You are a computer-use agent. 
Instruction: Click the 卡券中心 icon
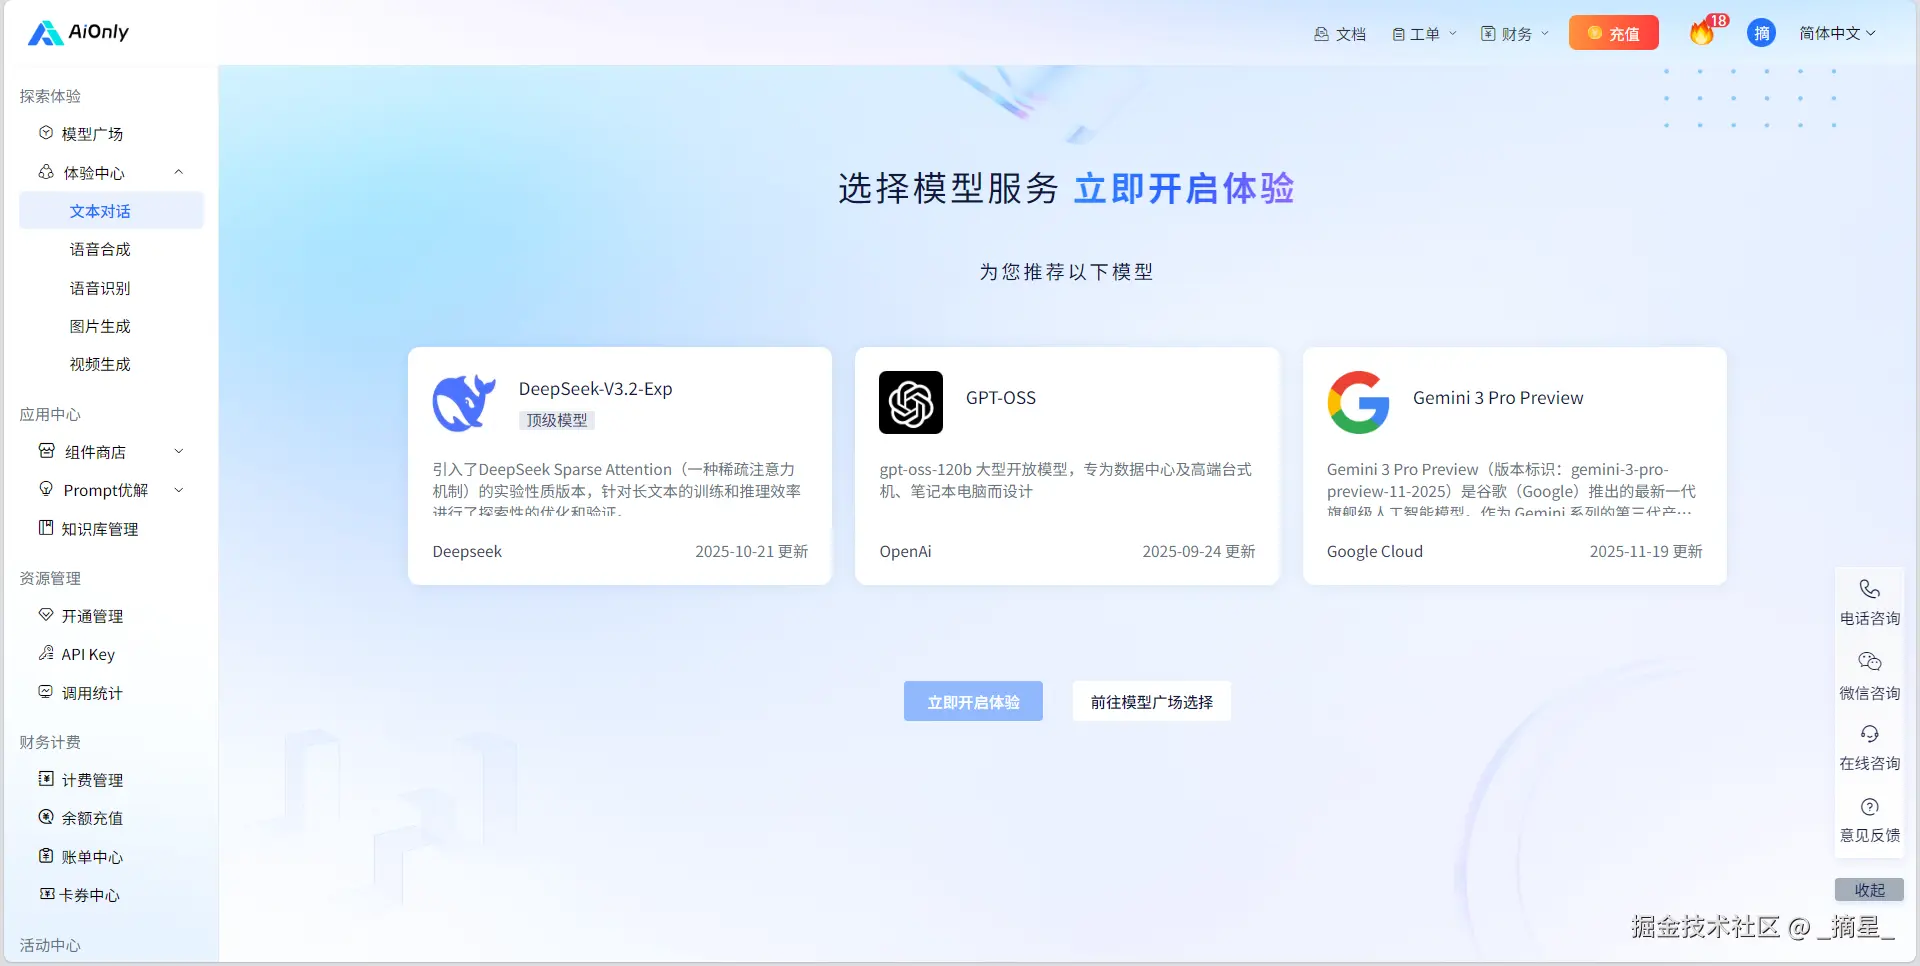[46, 894]
